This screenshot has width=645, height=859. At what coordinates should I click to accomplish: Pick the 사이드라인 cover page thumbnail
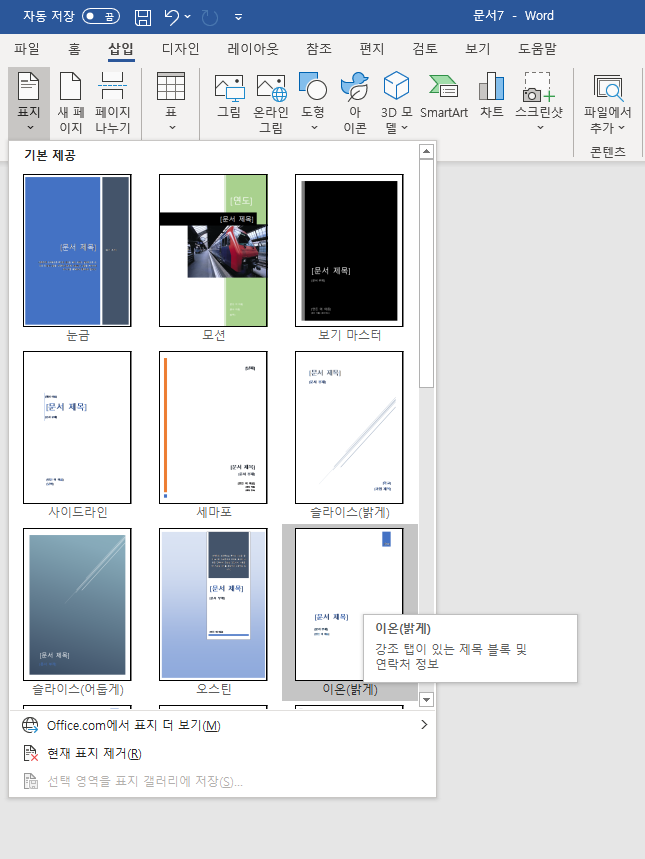77,427
